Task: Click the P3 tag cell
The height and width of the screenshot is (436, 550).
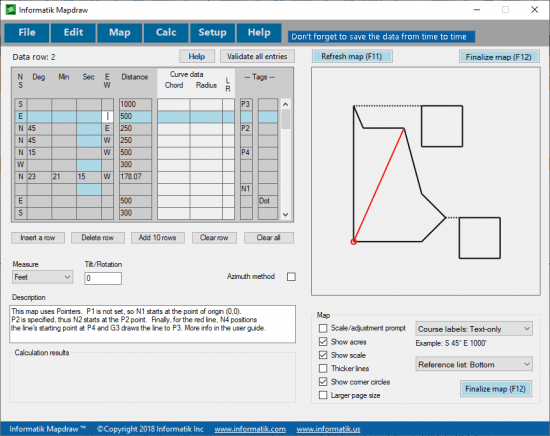Action: pyautogui.click(x=246, y=104)
